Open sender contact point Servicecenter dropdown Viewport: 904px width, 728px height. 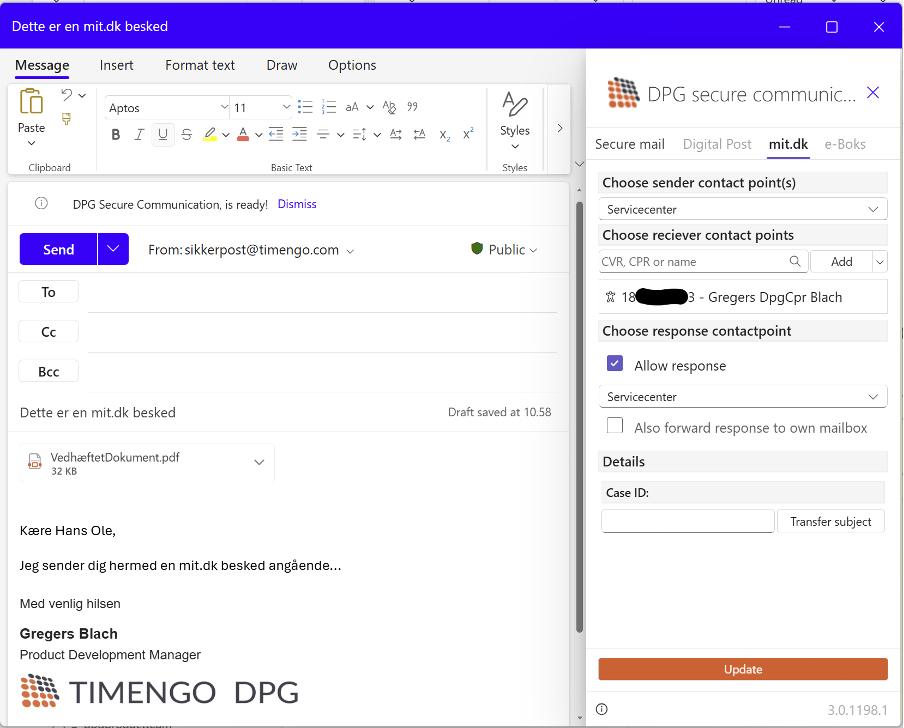point(743,209)
